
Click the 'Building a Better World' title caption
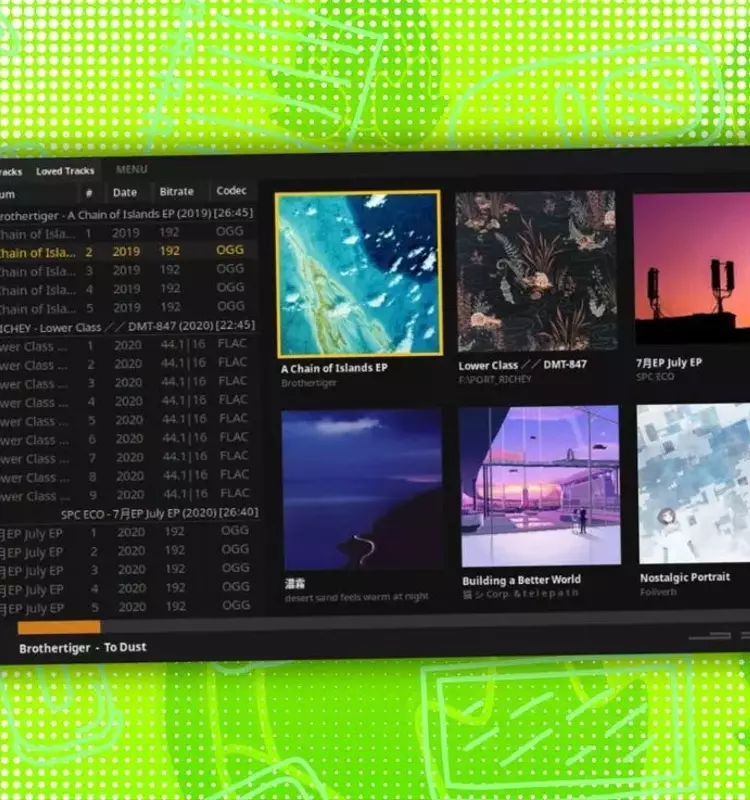pos(521,580)
